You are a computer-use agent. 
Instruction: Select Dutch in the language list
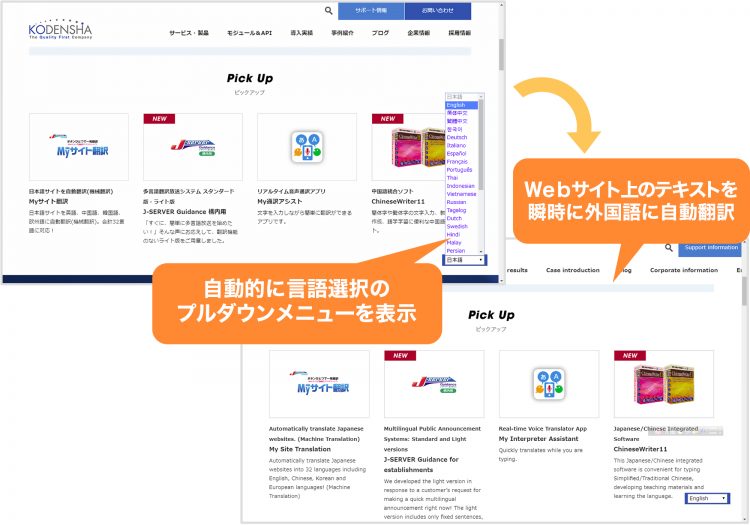(x=461, y=219)
